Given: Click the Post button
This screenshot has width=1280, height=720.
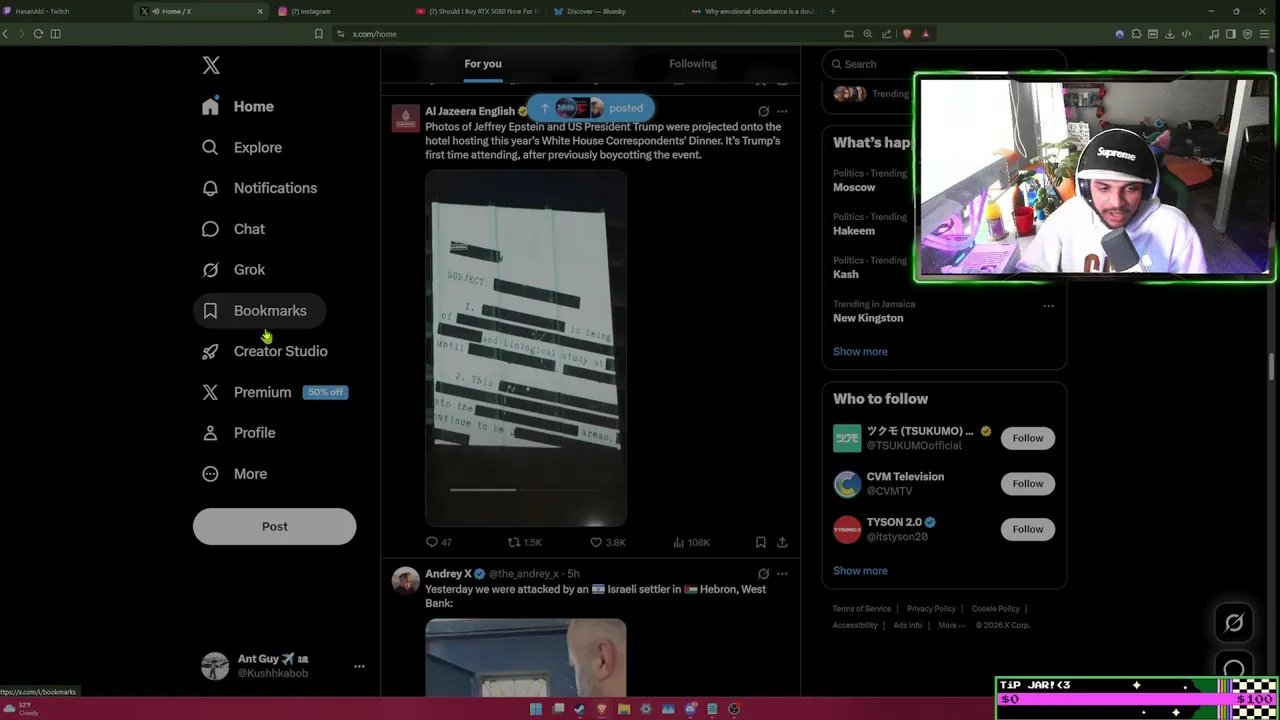Looking at the screenshot, I should (x=274, y=526).
